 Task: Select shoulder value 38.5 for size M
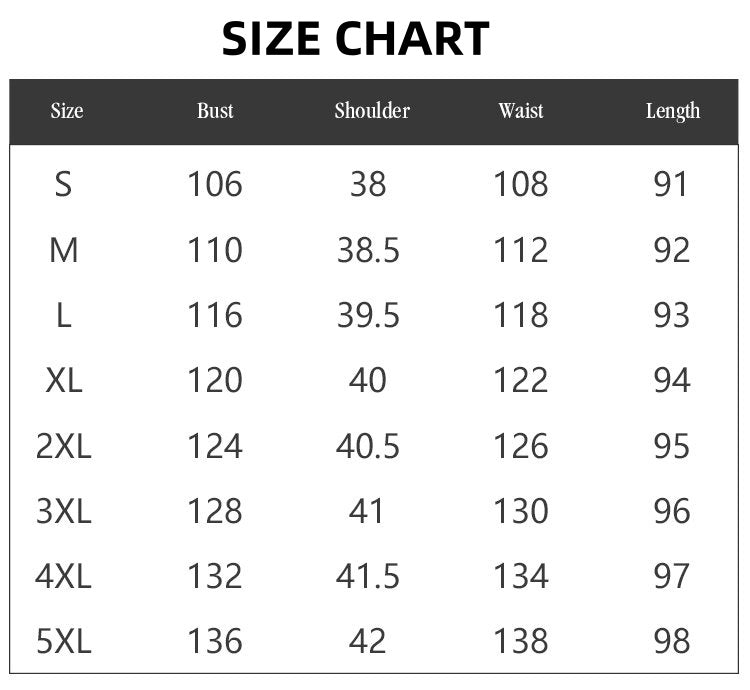coord(368,250)
